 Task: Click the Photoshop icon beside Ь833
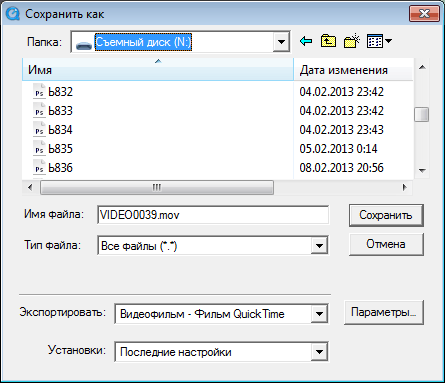(39, 110)
